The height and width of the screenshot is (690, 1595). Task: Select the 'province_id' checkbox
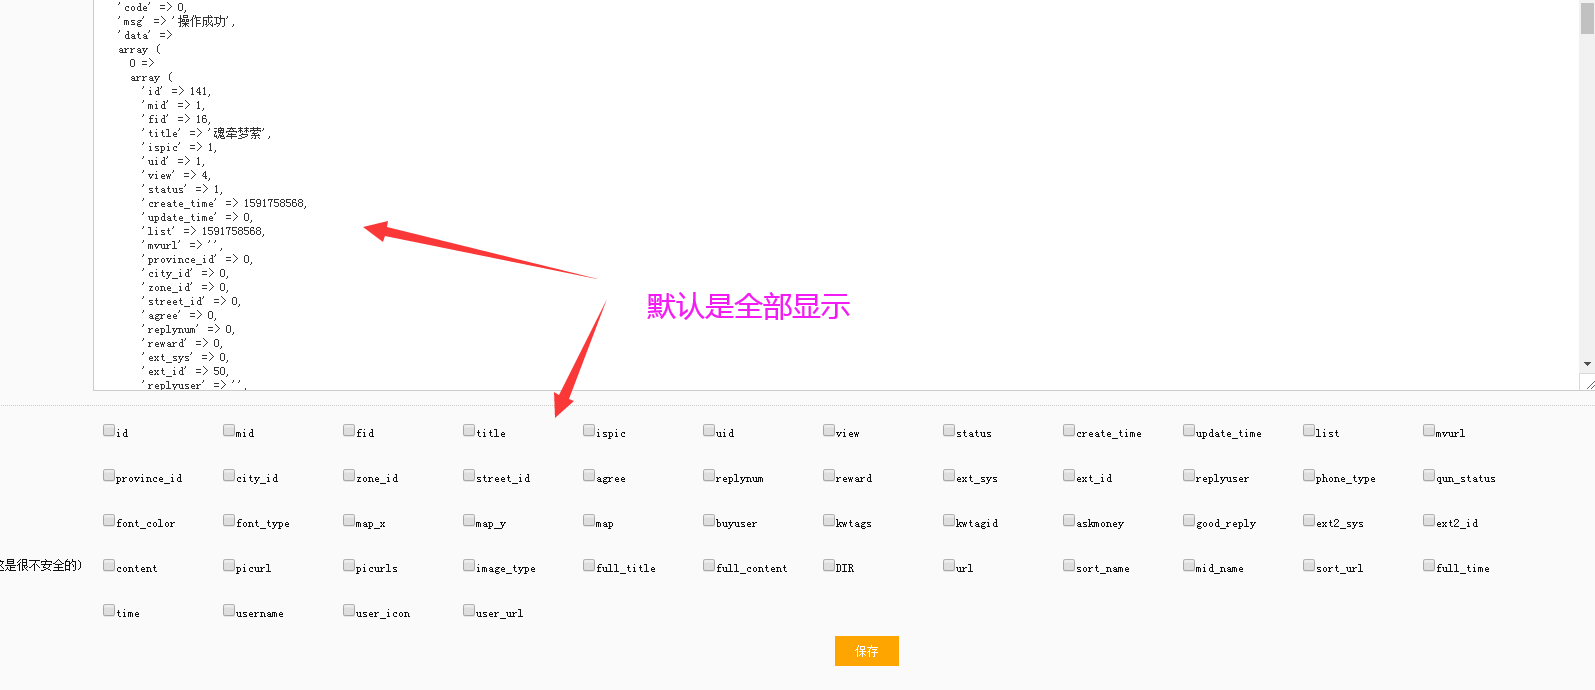point(109,476)
